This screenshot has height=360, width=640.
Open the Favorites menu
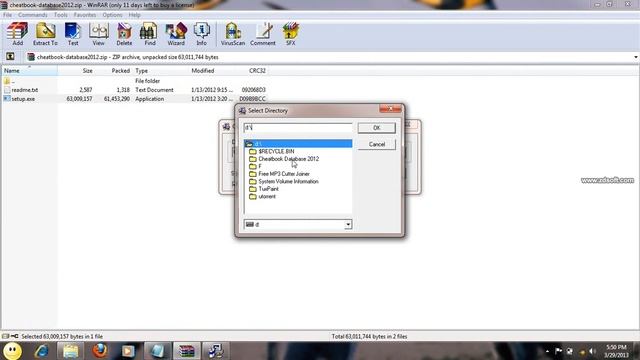(x=85, y=15)
